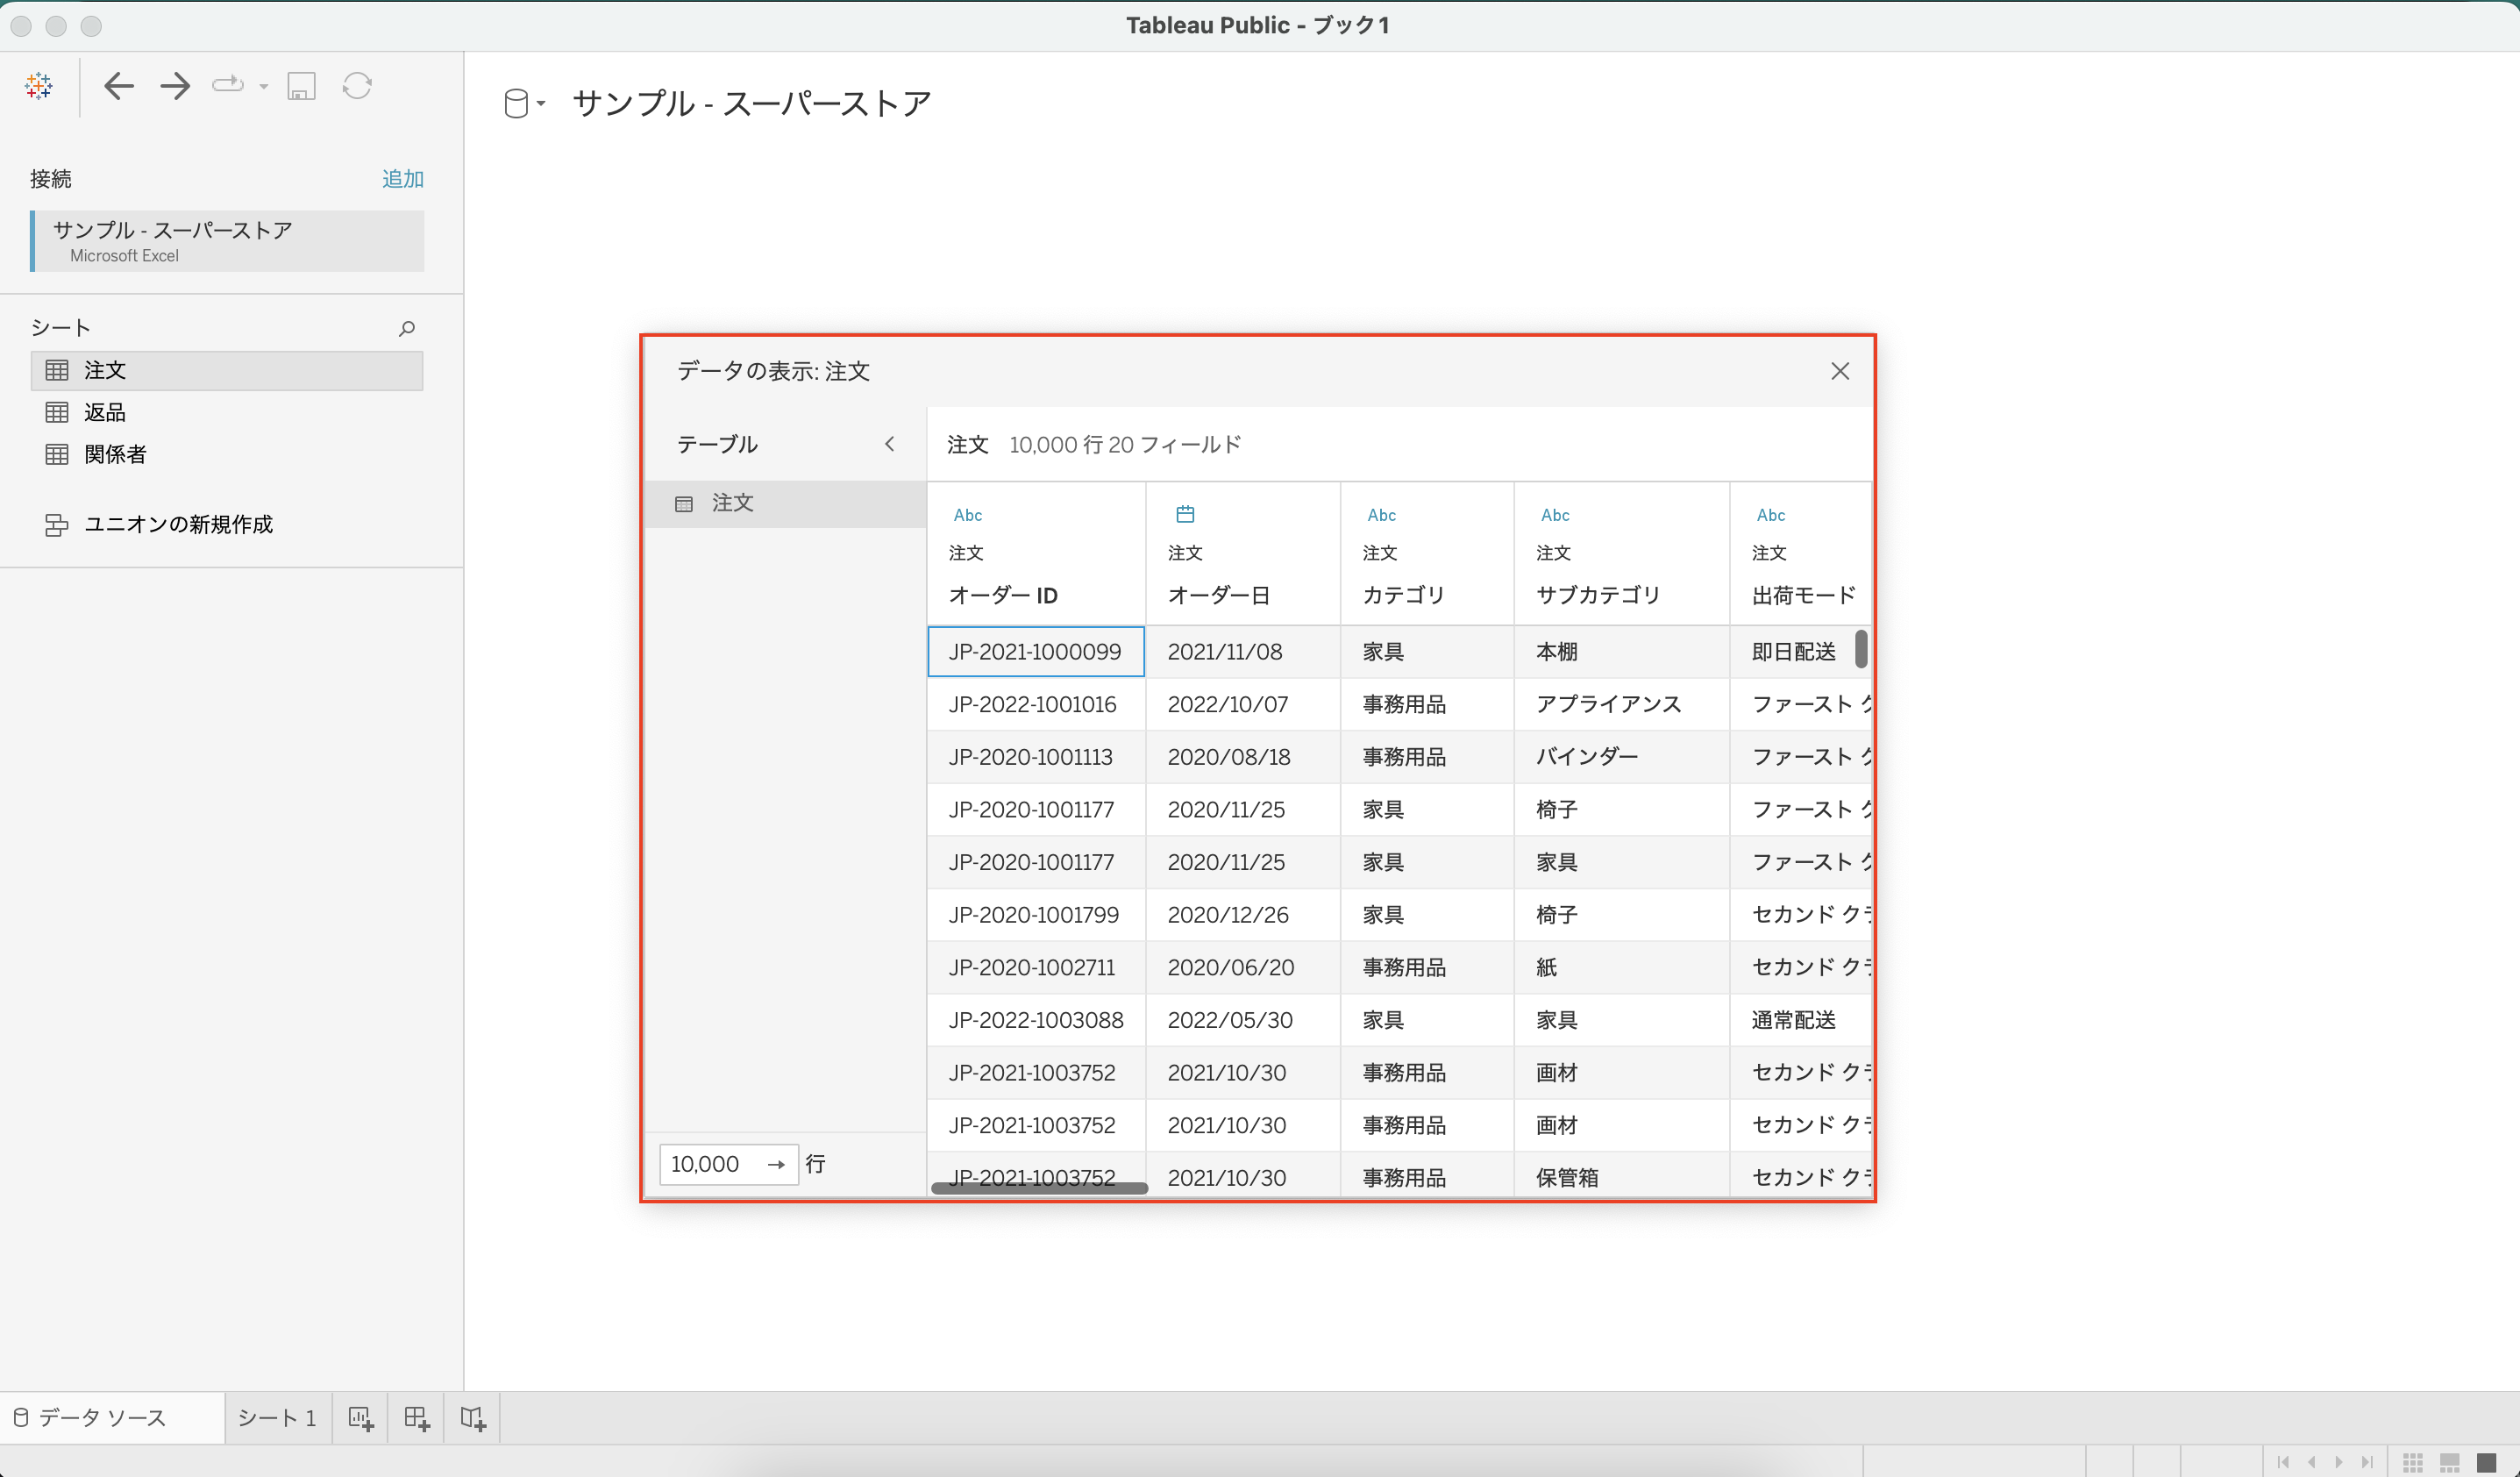This screenshot has height=1477, width=2520.
Task: Create a new story
Action: pyautogui.click(x=471, y=1418)
